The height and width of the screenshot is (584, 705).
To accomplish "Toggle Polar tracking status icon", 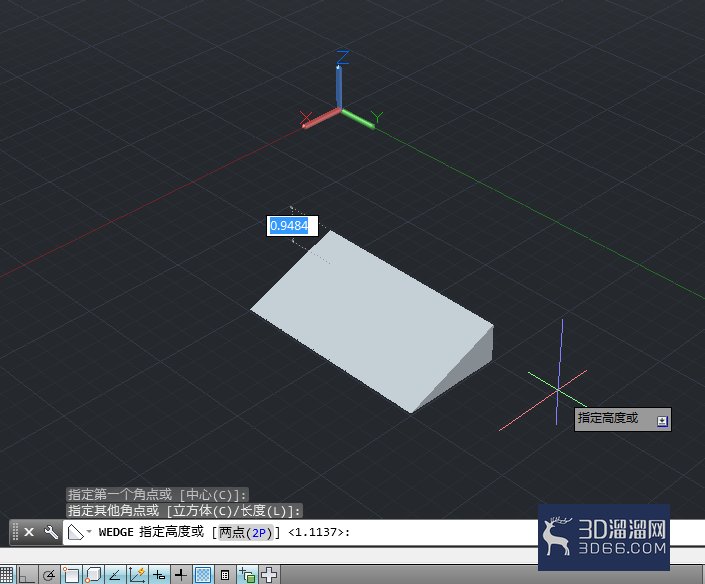I will (x=49, y=575).
